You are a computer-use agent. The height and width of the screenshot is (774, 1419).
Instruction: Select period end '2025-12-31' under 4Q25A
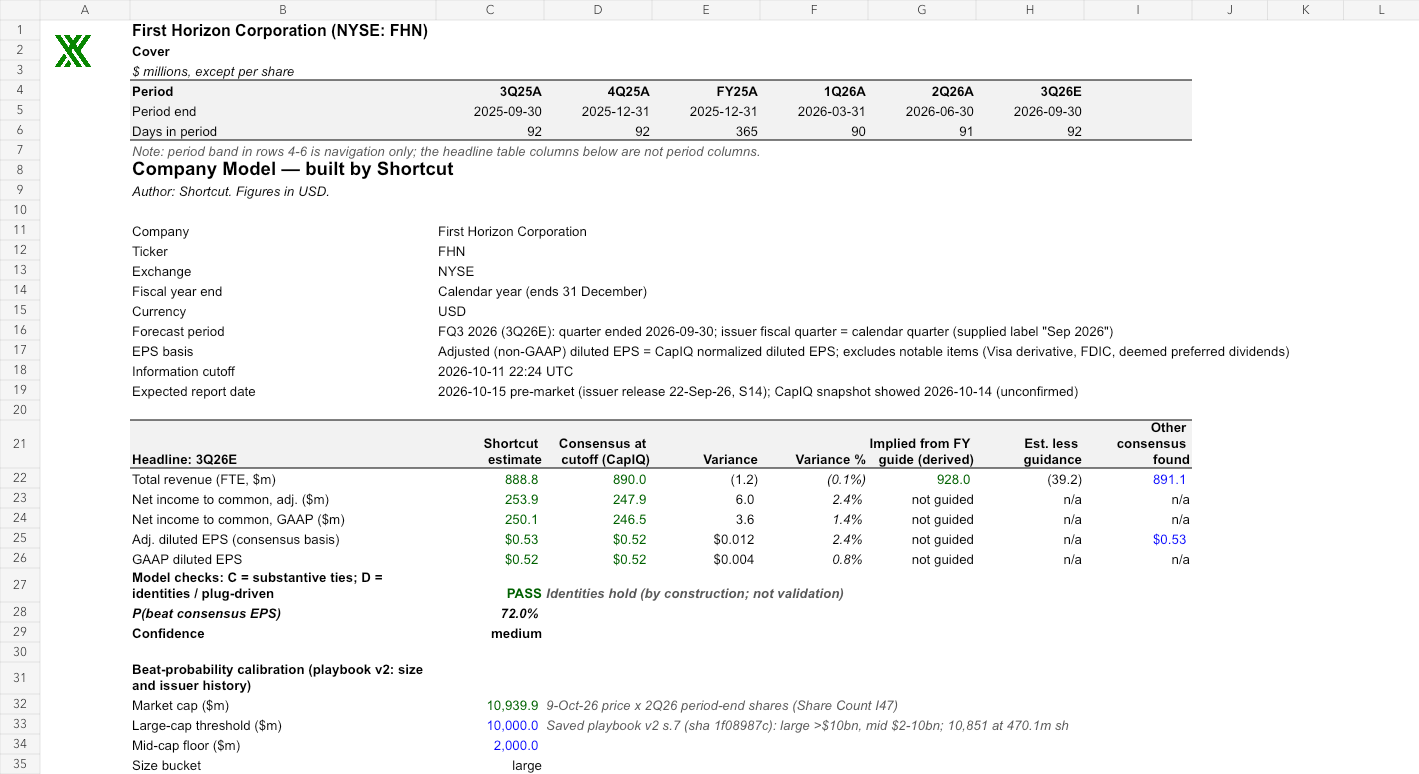coord(615,111)
